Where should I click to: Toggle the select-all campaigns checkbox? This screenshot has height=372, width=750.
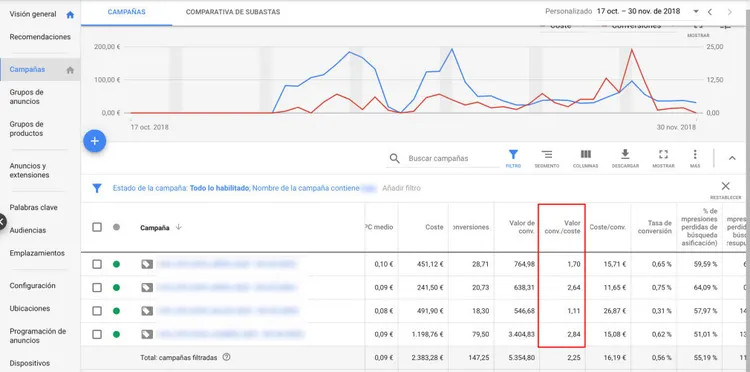coord(97,227)
